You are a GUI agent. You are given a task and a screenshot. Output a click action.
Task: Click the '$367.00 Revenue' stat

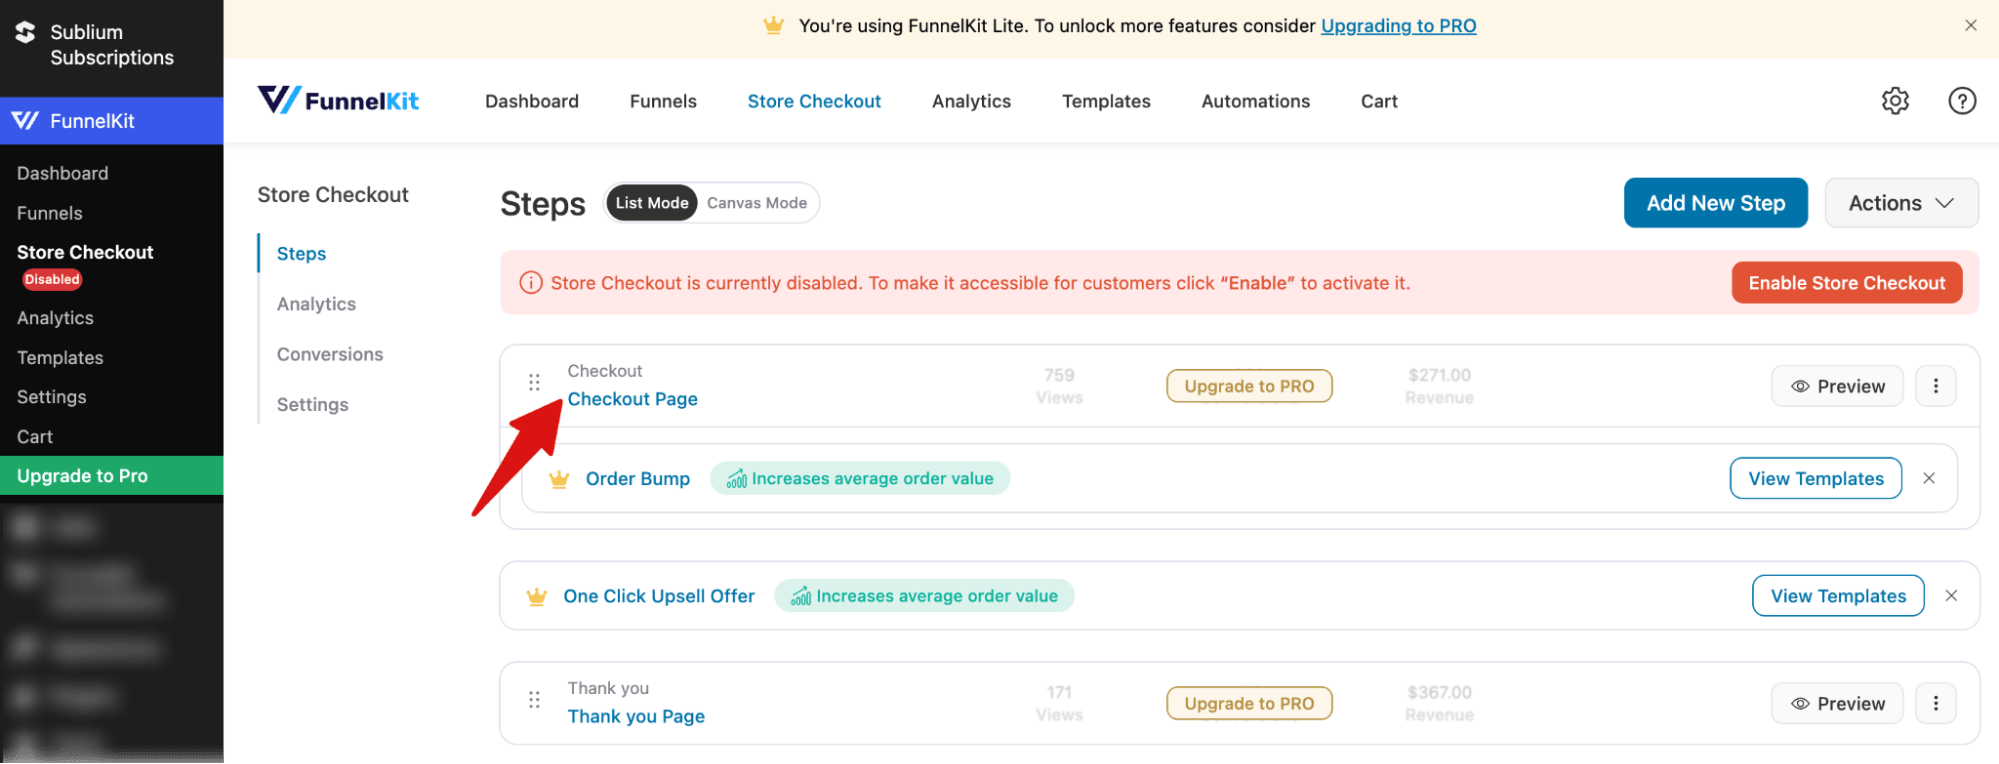pyautogui.click(x=1439, y=703)
